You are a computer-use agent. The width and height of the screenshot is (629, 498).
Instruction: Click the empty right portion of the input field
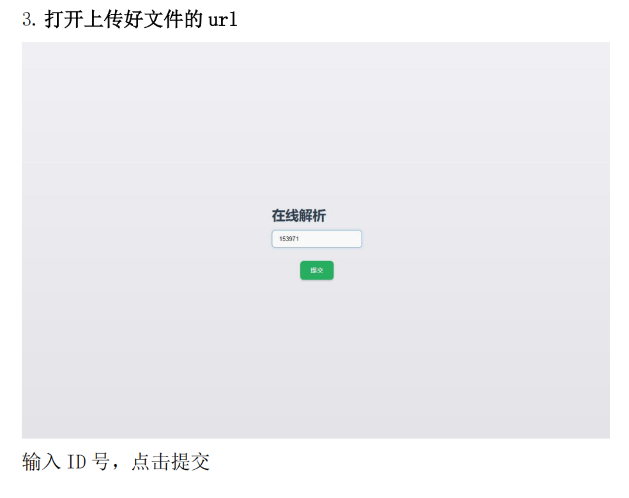point(333,239)
